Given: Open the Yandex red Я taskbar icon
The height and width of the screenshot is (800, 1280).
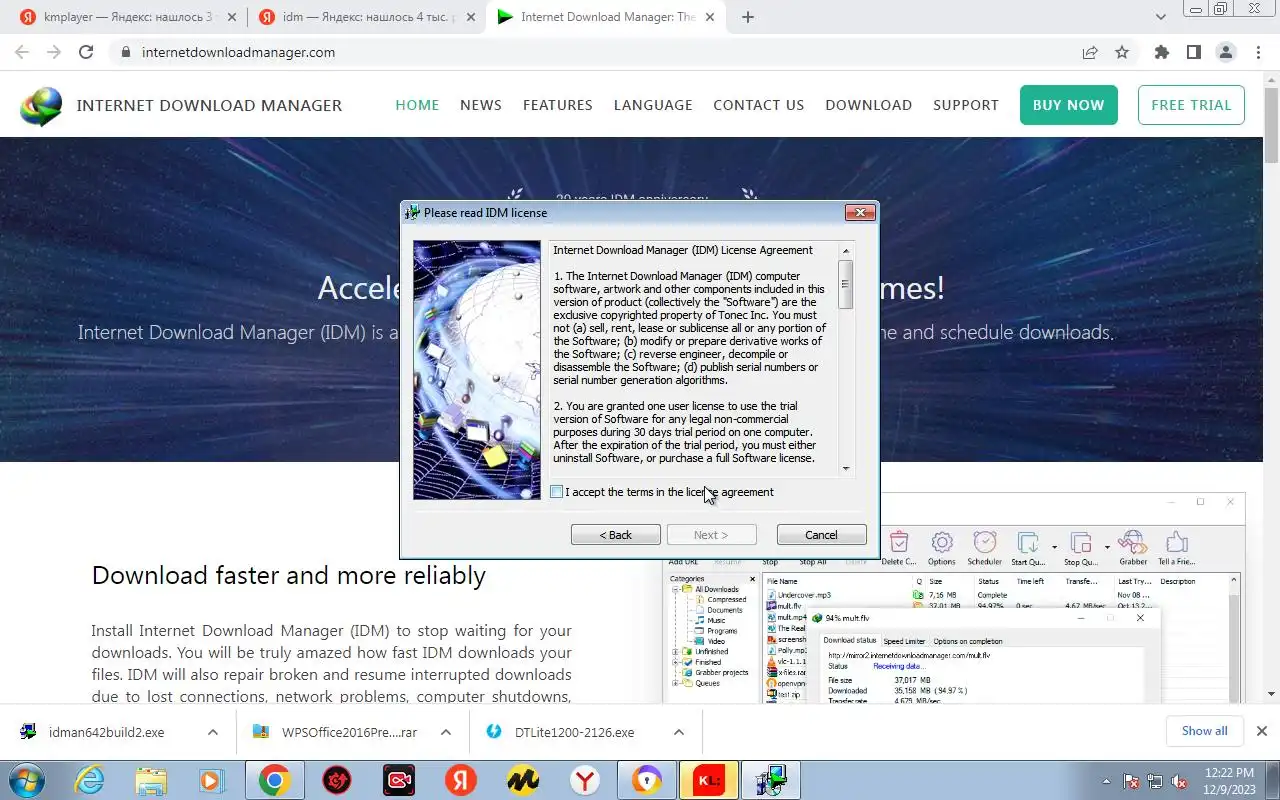Looking at the screenshot, I should [460, 781].
